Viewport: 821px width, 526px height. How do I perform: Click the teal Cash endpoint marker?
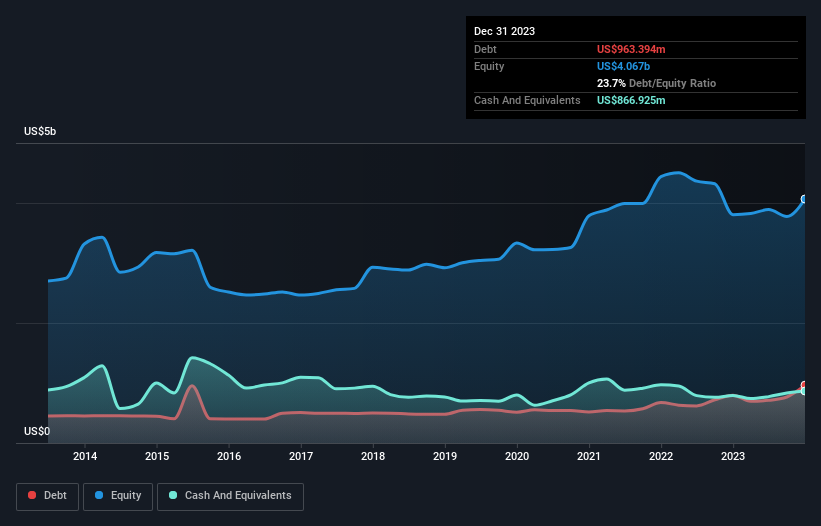tap(804, 391)
